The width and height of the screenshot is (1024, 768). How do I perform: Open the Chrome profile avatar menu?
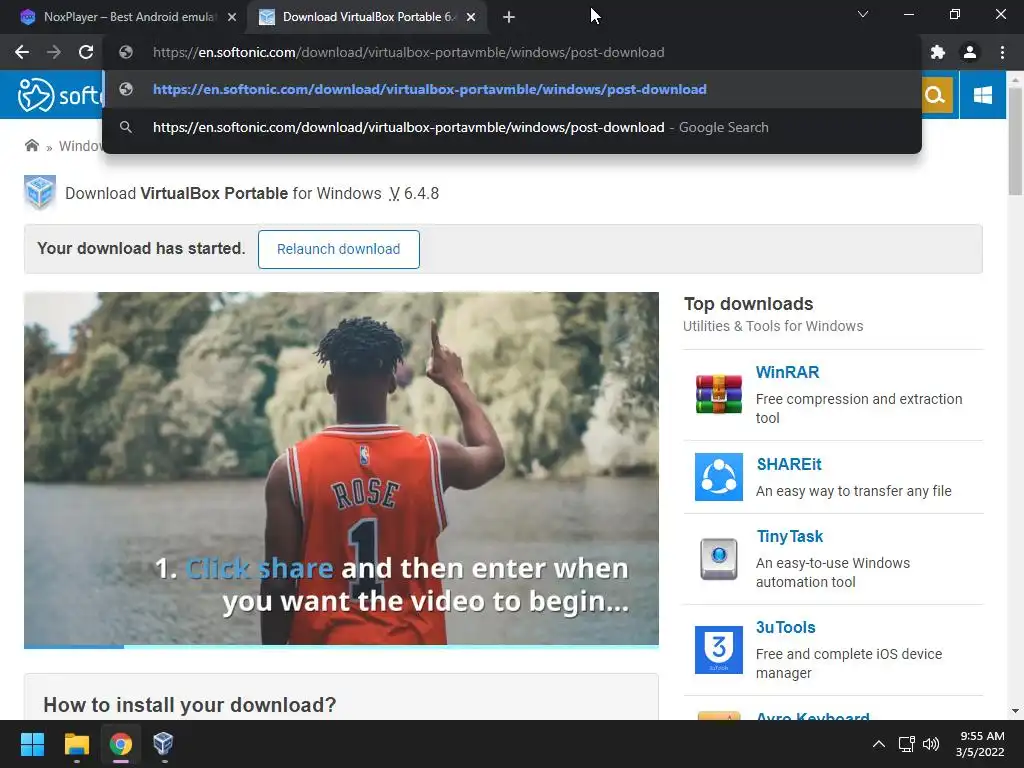pos(970,52)
